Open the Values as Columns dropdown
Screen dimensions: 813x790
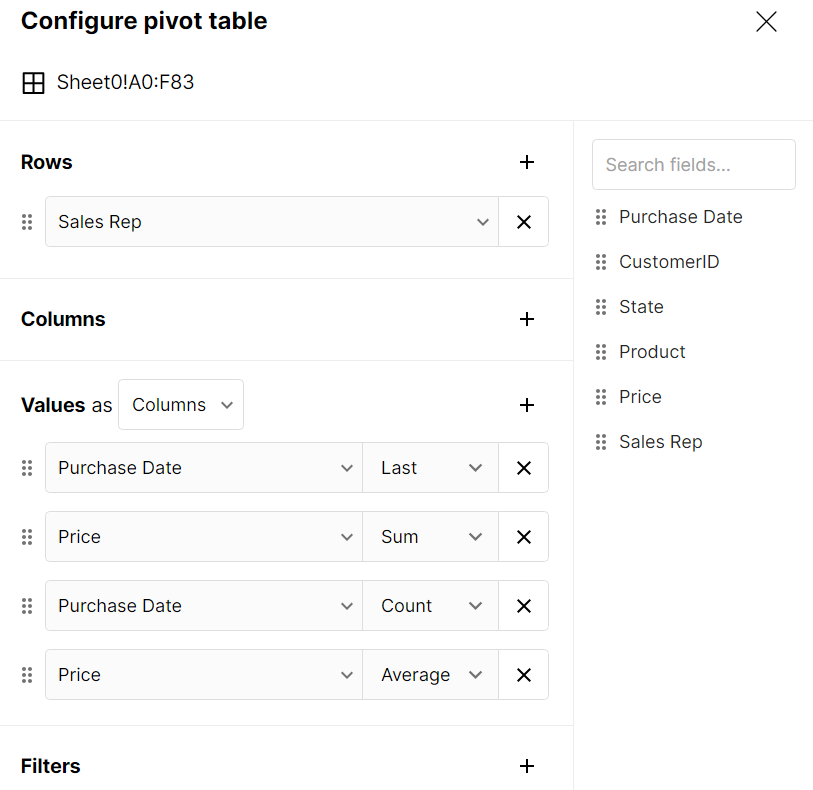pos(181,404)
